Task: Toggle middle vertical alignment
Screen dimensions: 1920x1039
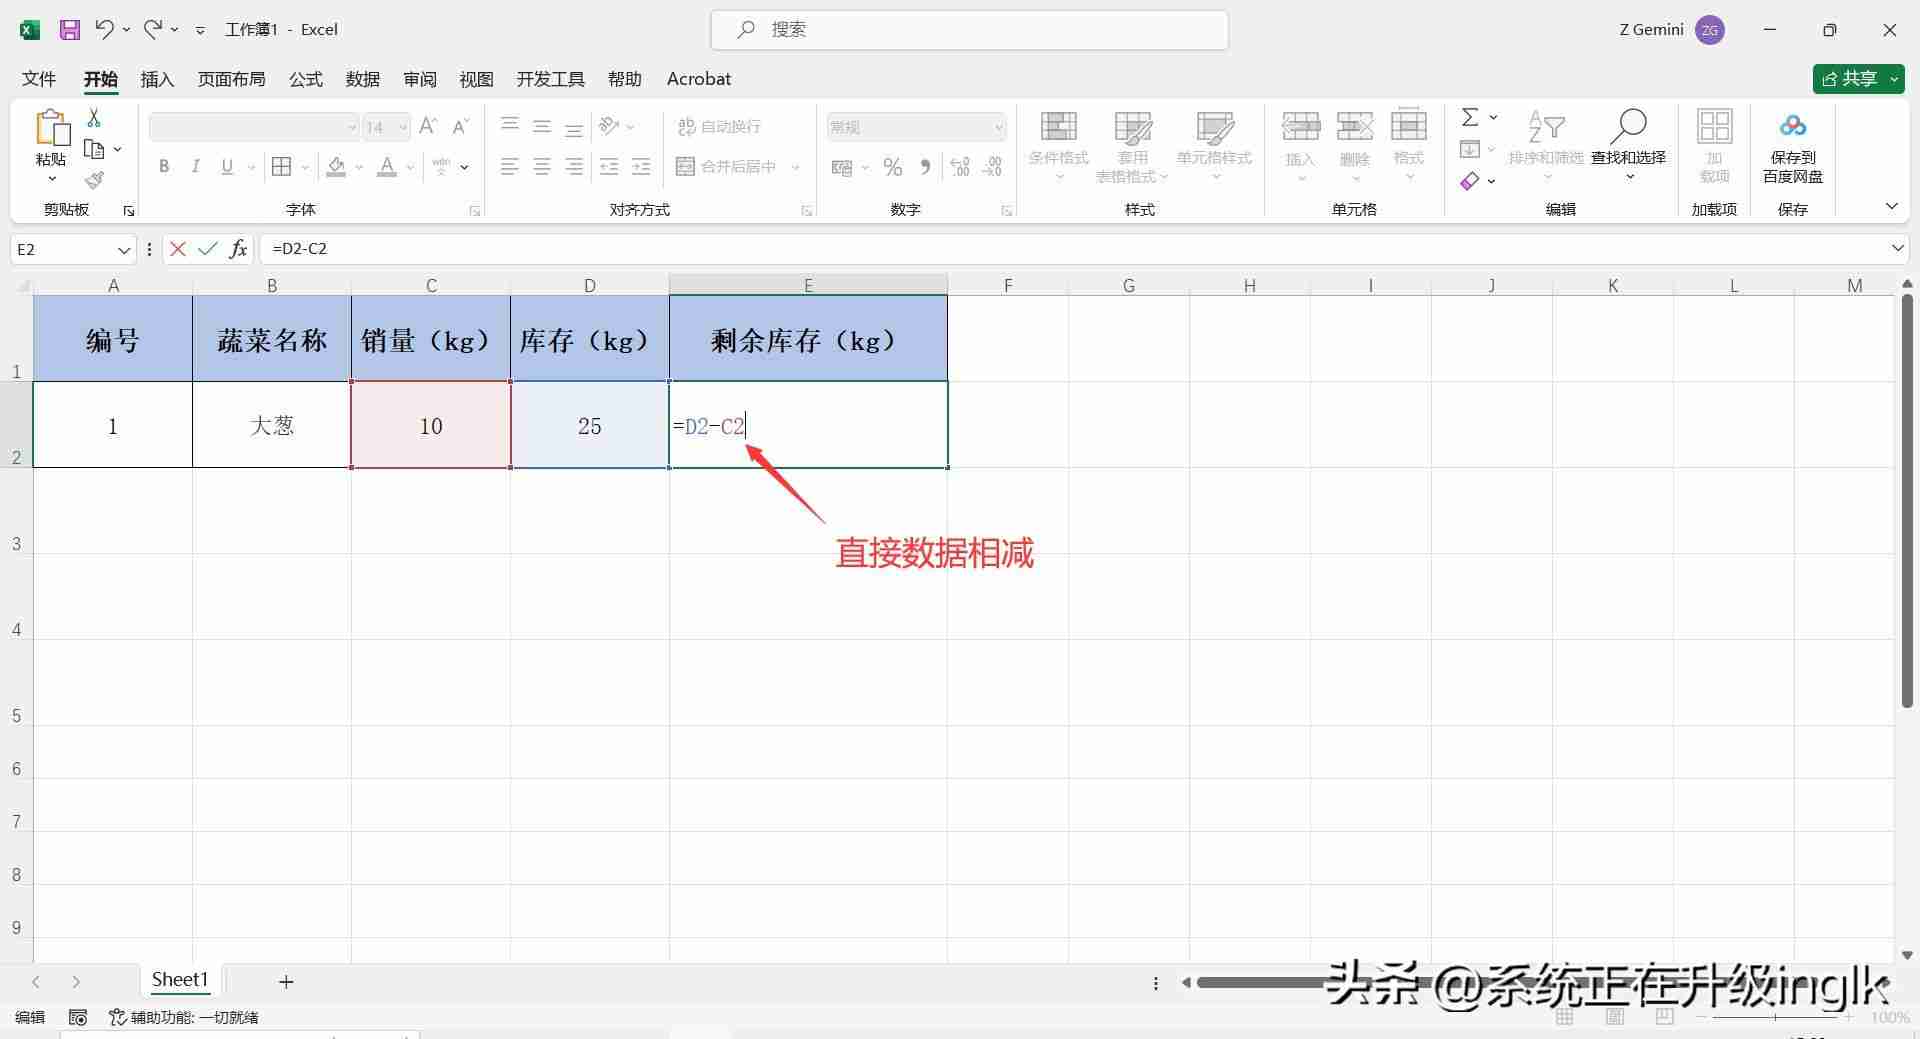Action: coord(542,126)
